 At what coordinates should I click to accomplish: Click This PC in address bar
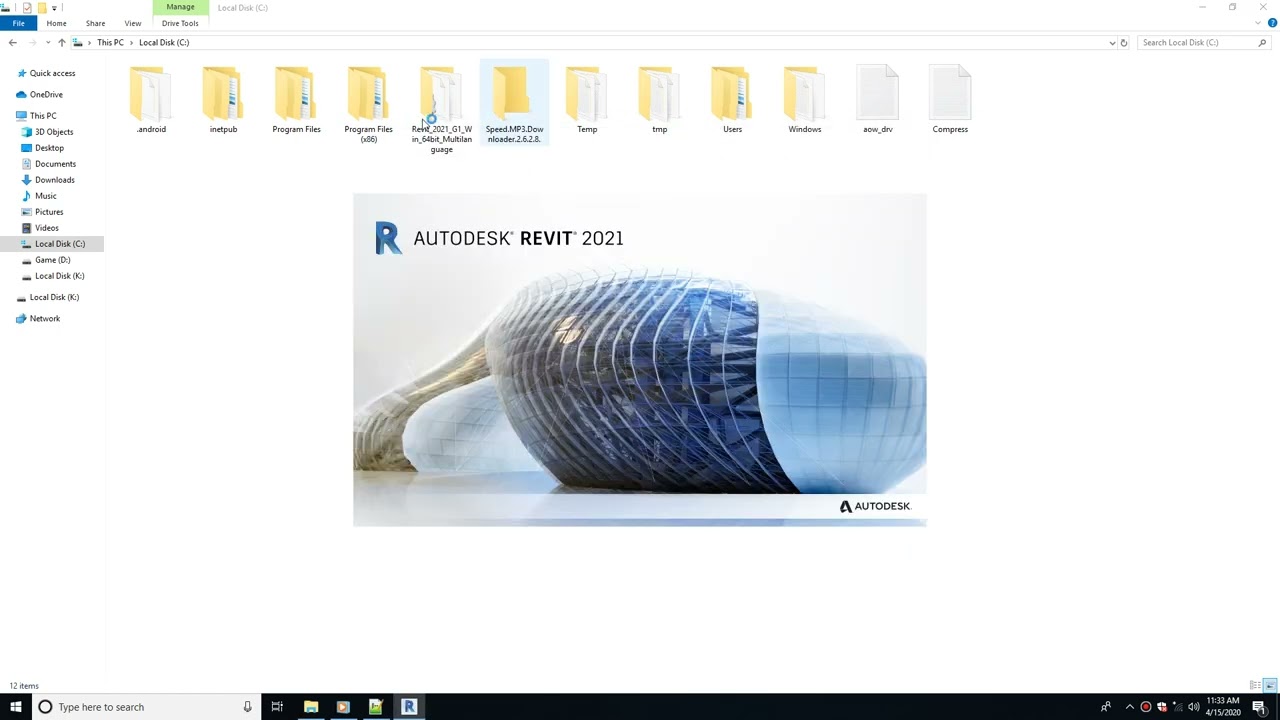[110, 42]
